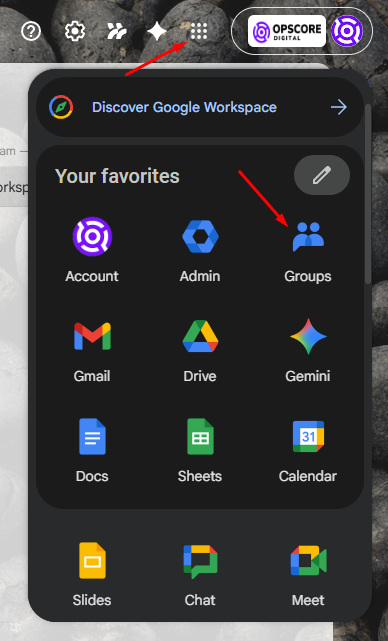The height and width of the screenshot is (641, 388).
Task: Click the double-chevron icon beside Settings
Action: point(117,31)
